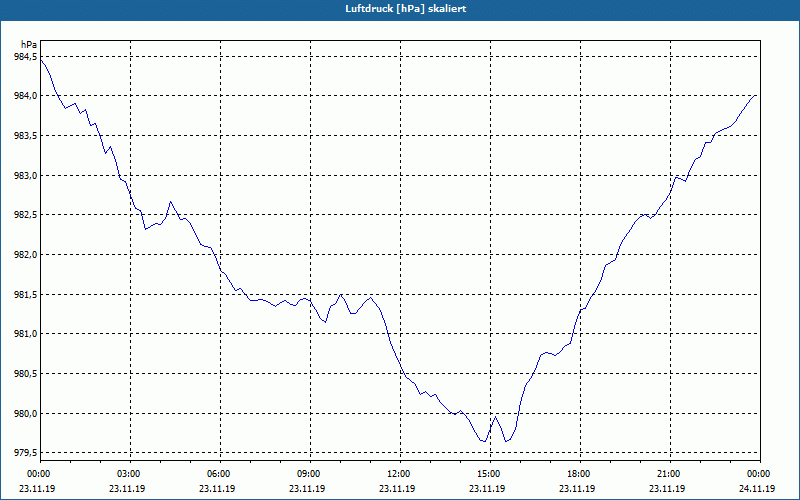Click the '24.11.19' date label
The image size is (800, 500).
pos(757,488)
